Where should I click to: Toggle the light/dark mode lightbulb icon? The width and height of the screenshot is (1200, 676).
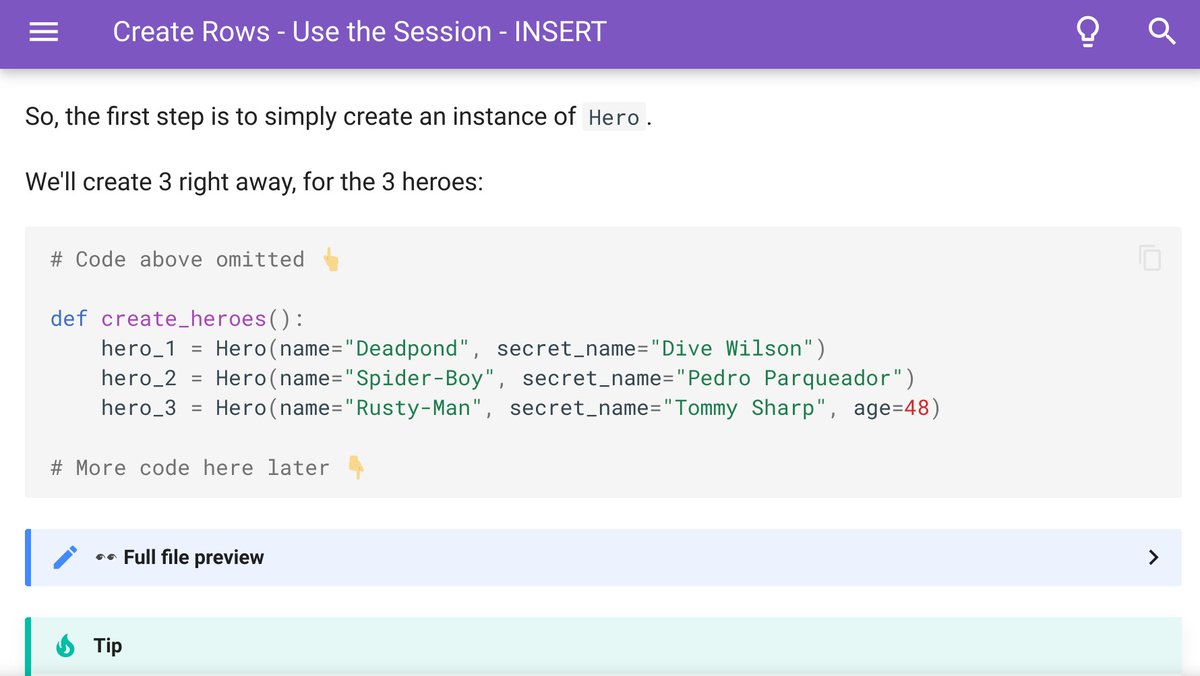[1087, 32]
